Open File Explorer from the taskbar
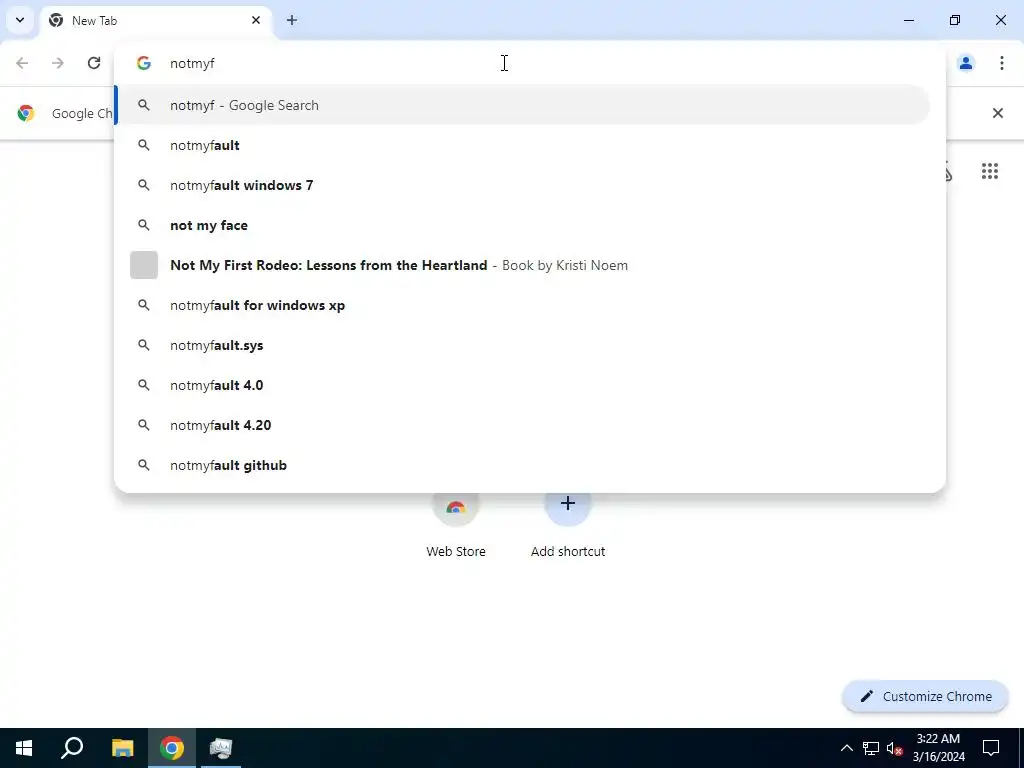The image size is (1024, 768). click(x=122, y=748)
